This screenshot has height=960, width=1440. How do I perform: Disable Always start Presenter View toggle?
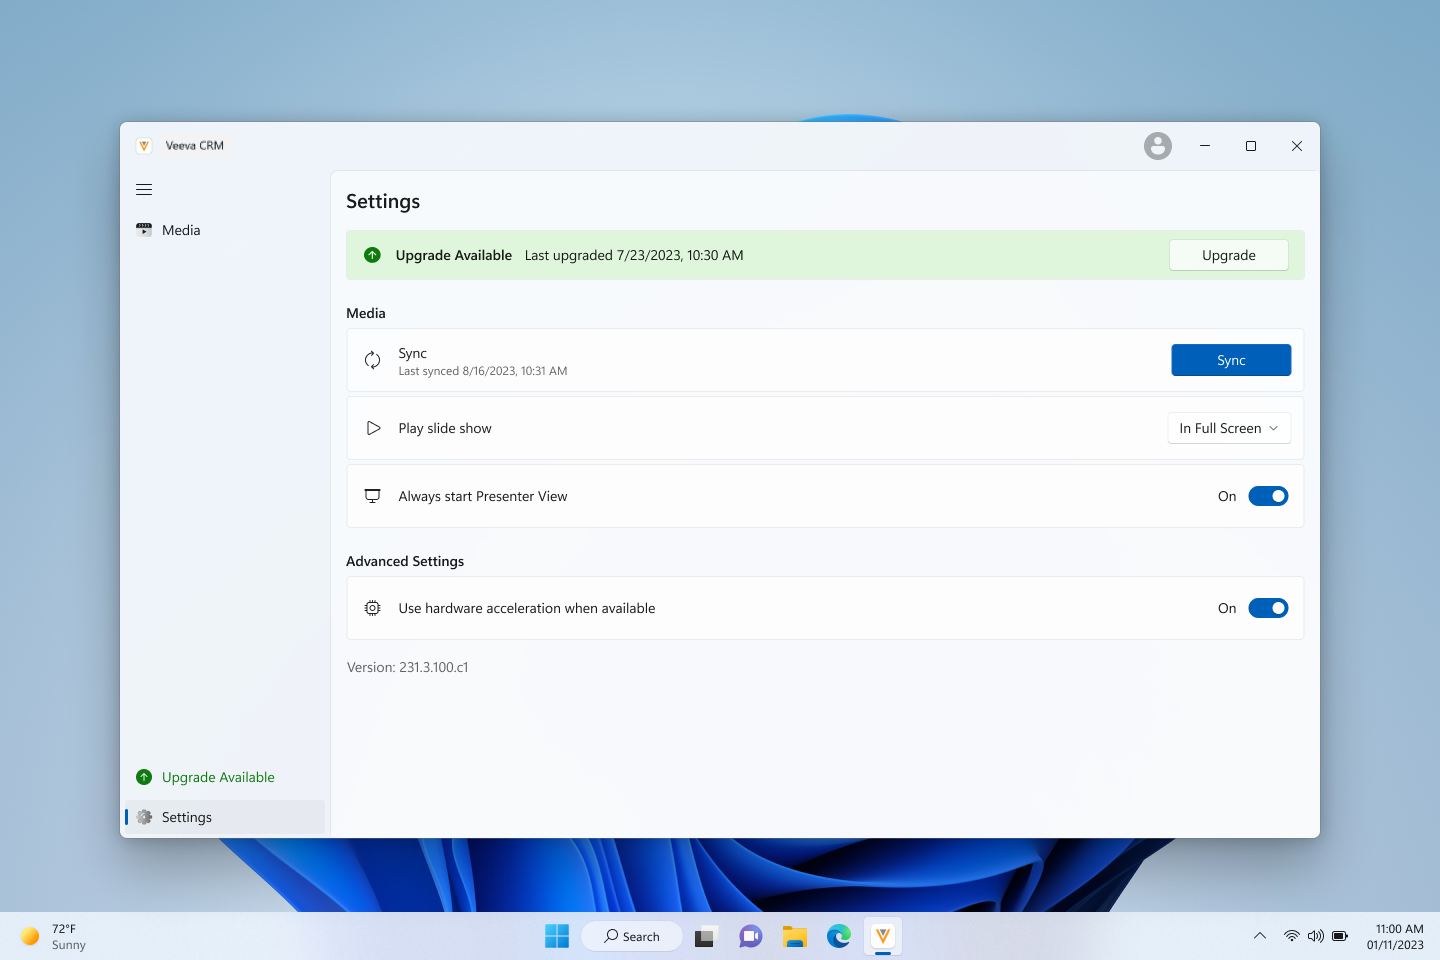tap(1268, 496)
